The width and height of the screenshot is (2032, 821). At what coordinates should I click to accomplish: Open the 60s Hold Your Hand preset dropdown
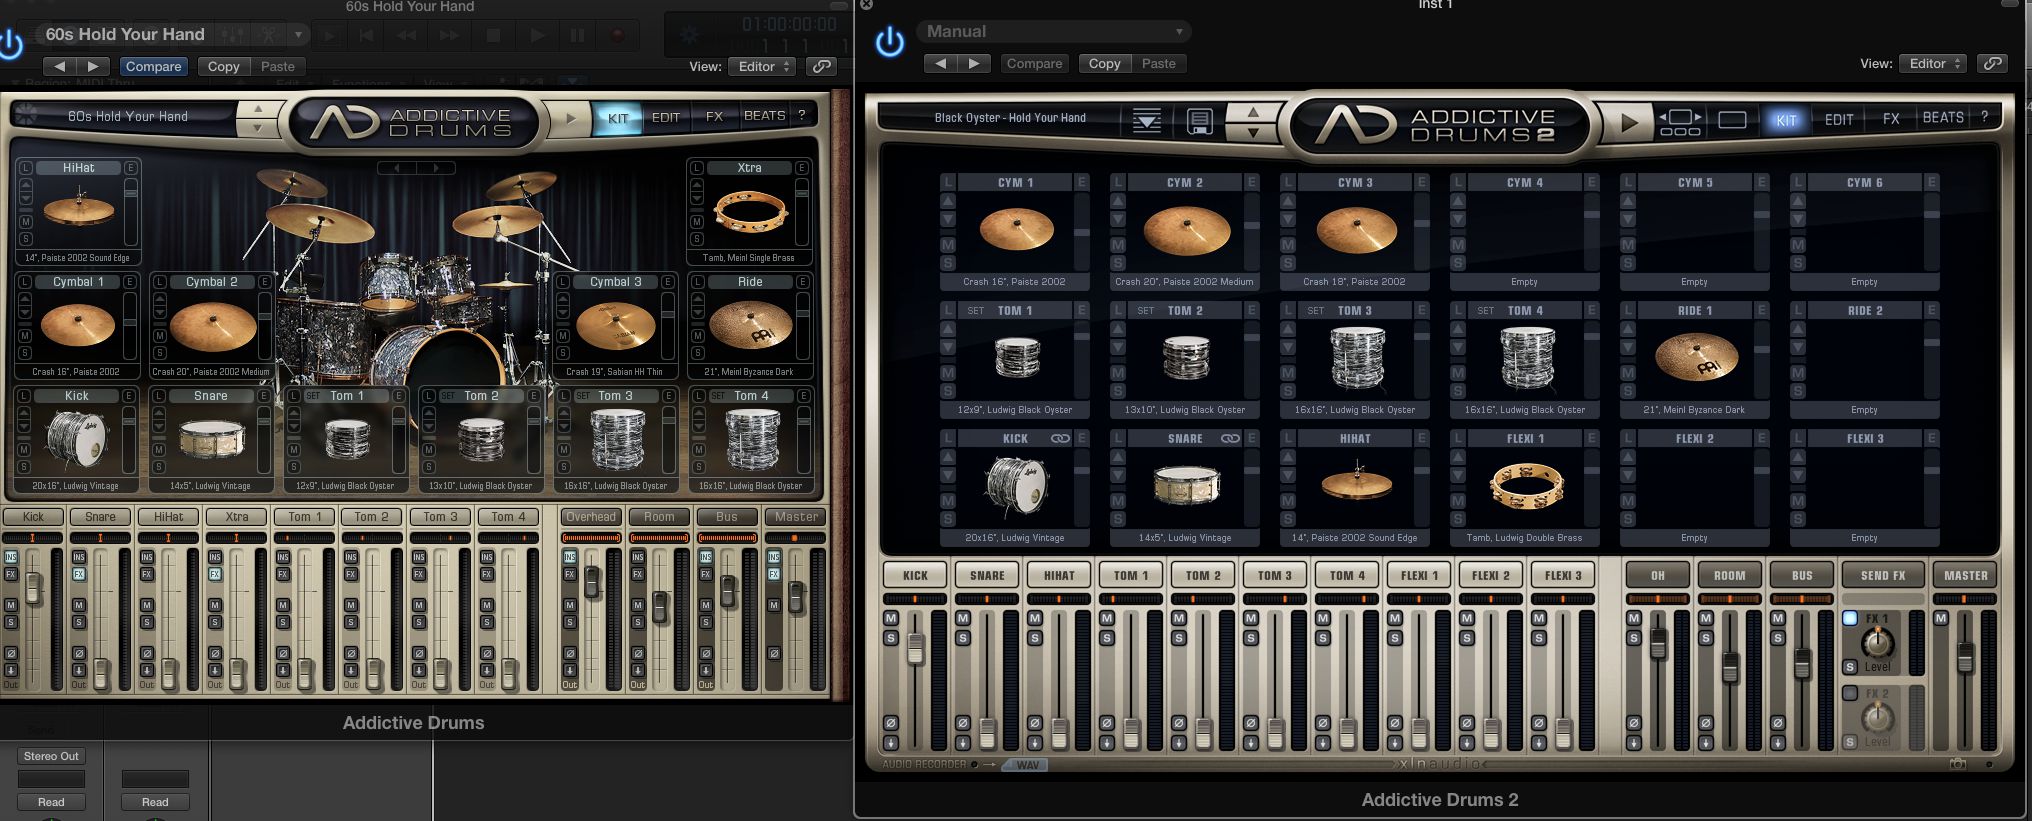pos(175,35)
